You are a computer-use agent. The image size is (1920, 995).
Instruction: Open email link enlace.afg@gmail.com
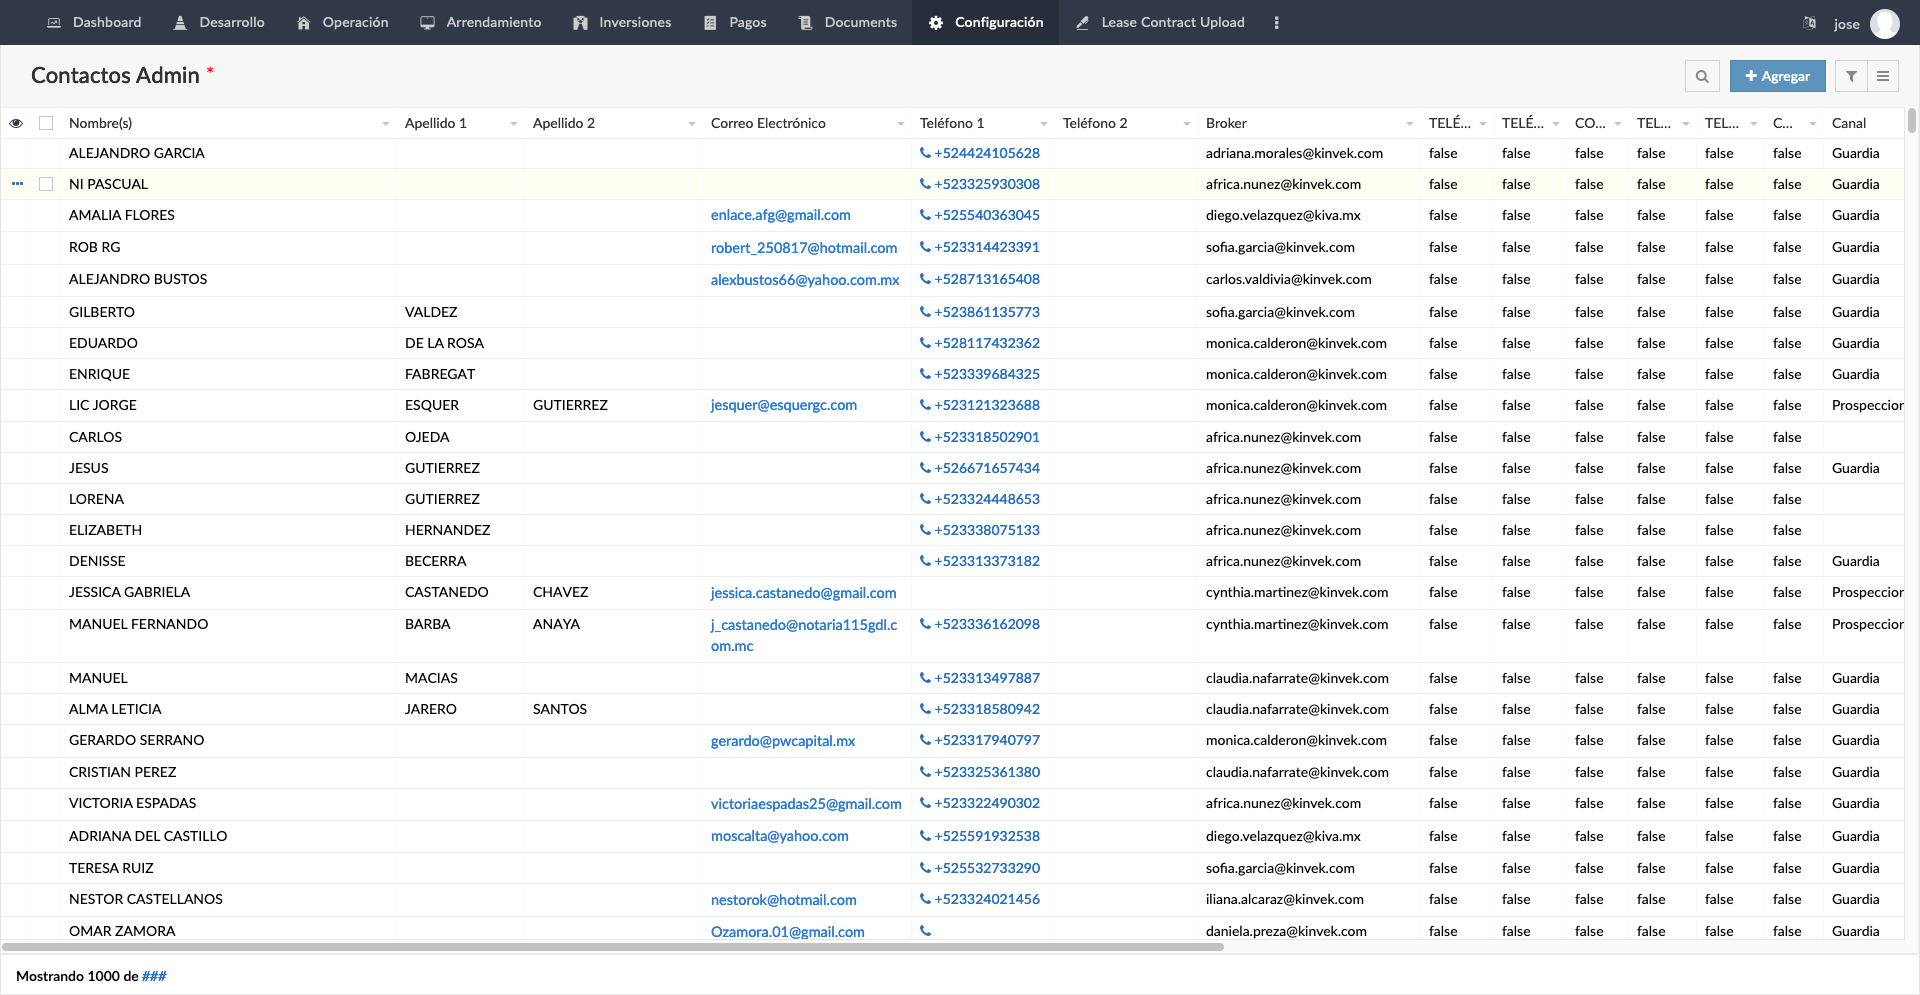[x=780, y=215]
